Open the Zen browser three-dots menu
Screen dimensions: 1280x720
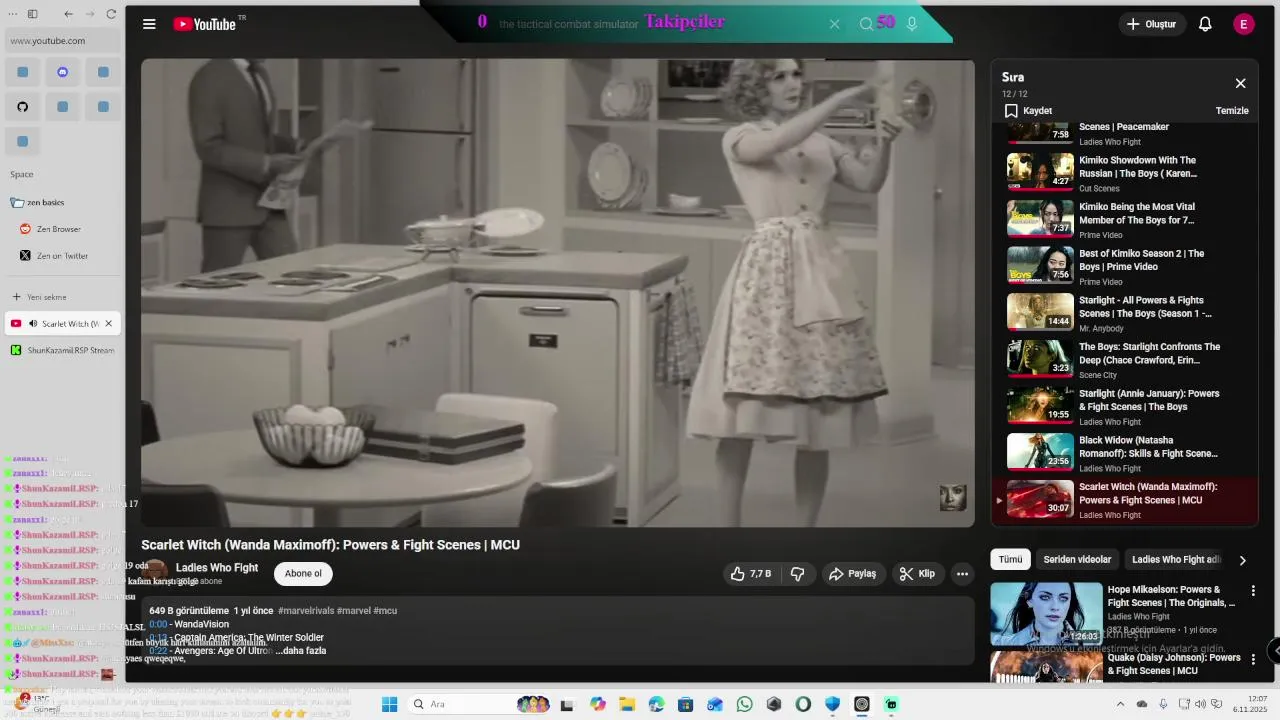(x=11, y=14)
